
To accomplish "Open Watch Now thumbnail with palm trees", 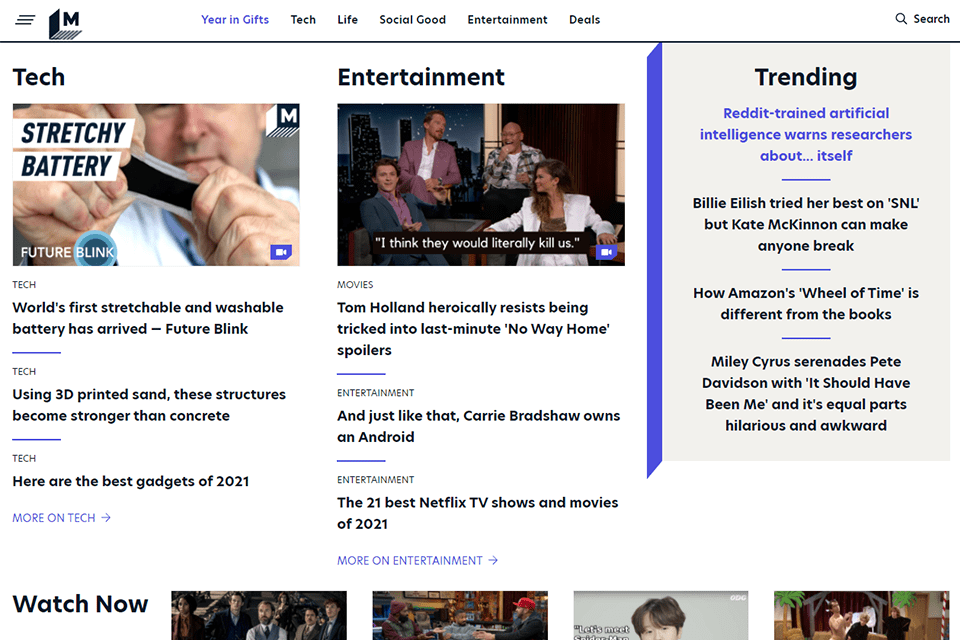I will tap(861, 616).
